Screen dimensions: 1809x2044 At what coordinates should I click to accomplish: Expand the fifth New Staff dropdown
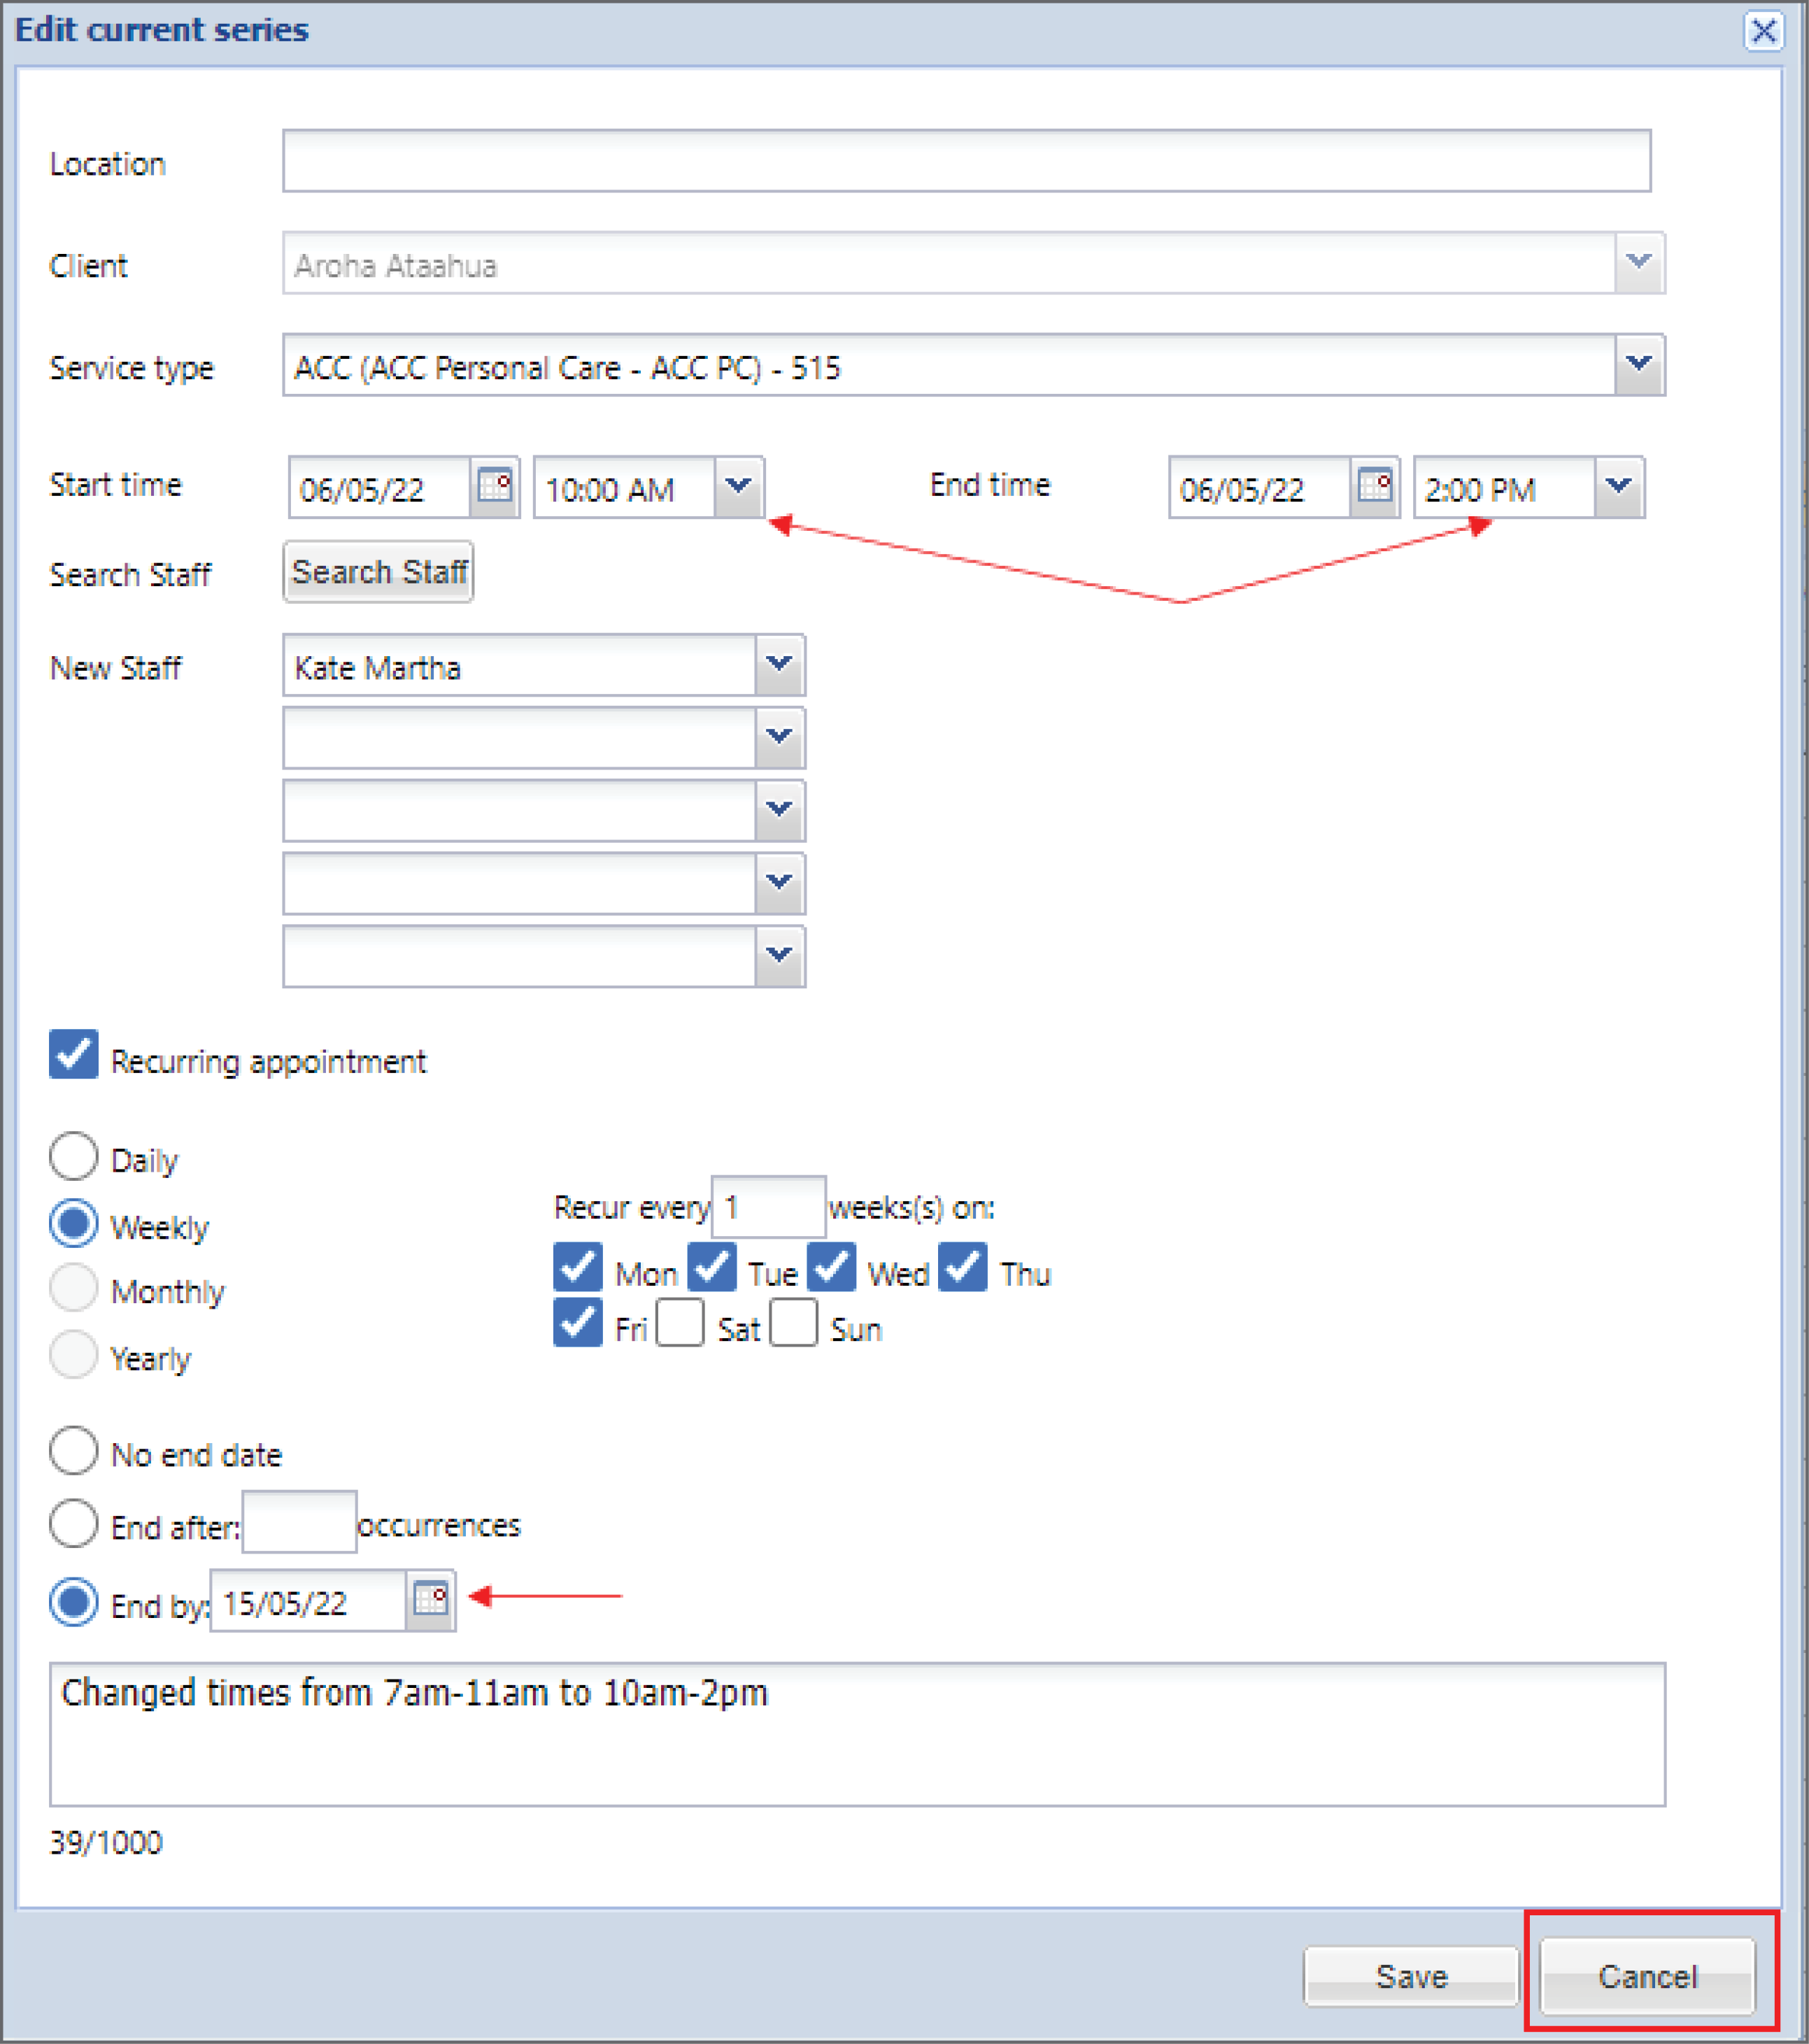click(780, 956)
